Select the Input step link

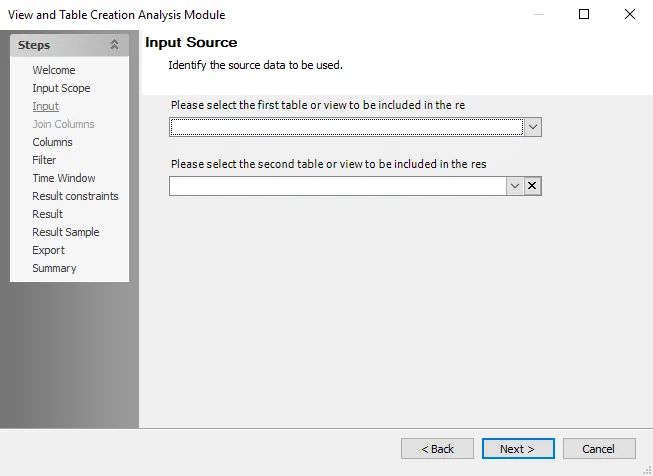[45, 106]
